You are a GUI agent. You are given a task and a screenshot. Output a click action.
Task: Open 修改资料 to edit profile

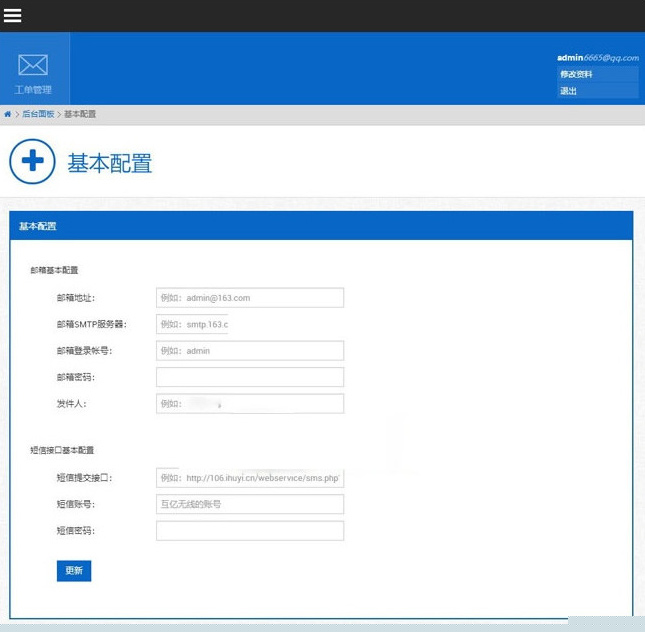[x=577, y=75]
